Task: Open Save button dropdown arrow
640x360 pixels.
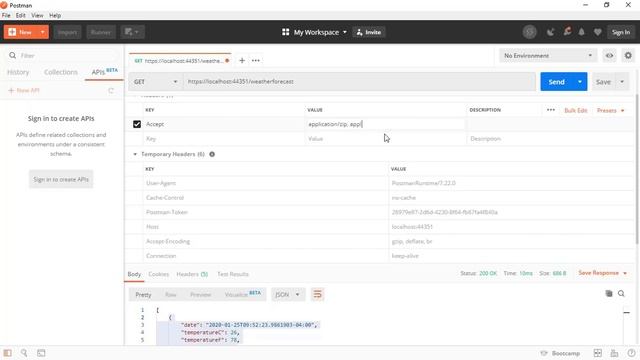Action: (622, 82)
